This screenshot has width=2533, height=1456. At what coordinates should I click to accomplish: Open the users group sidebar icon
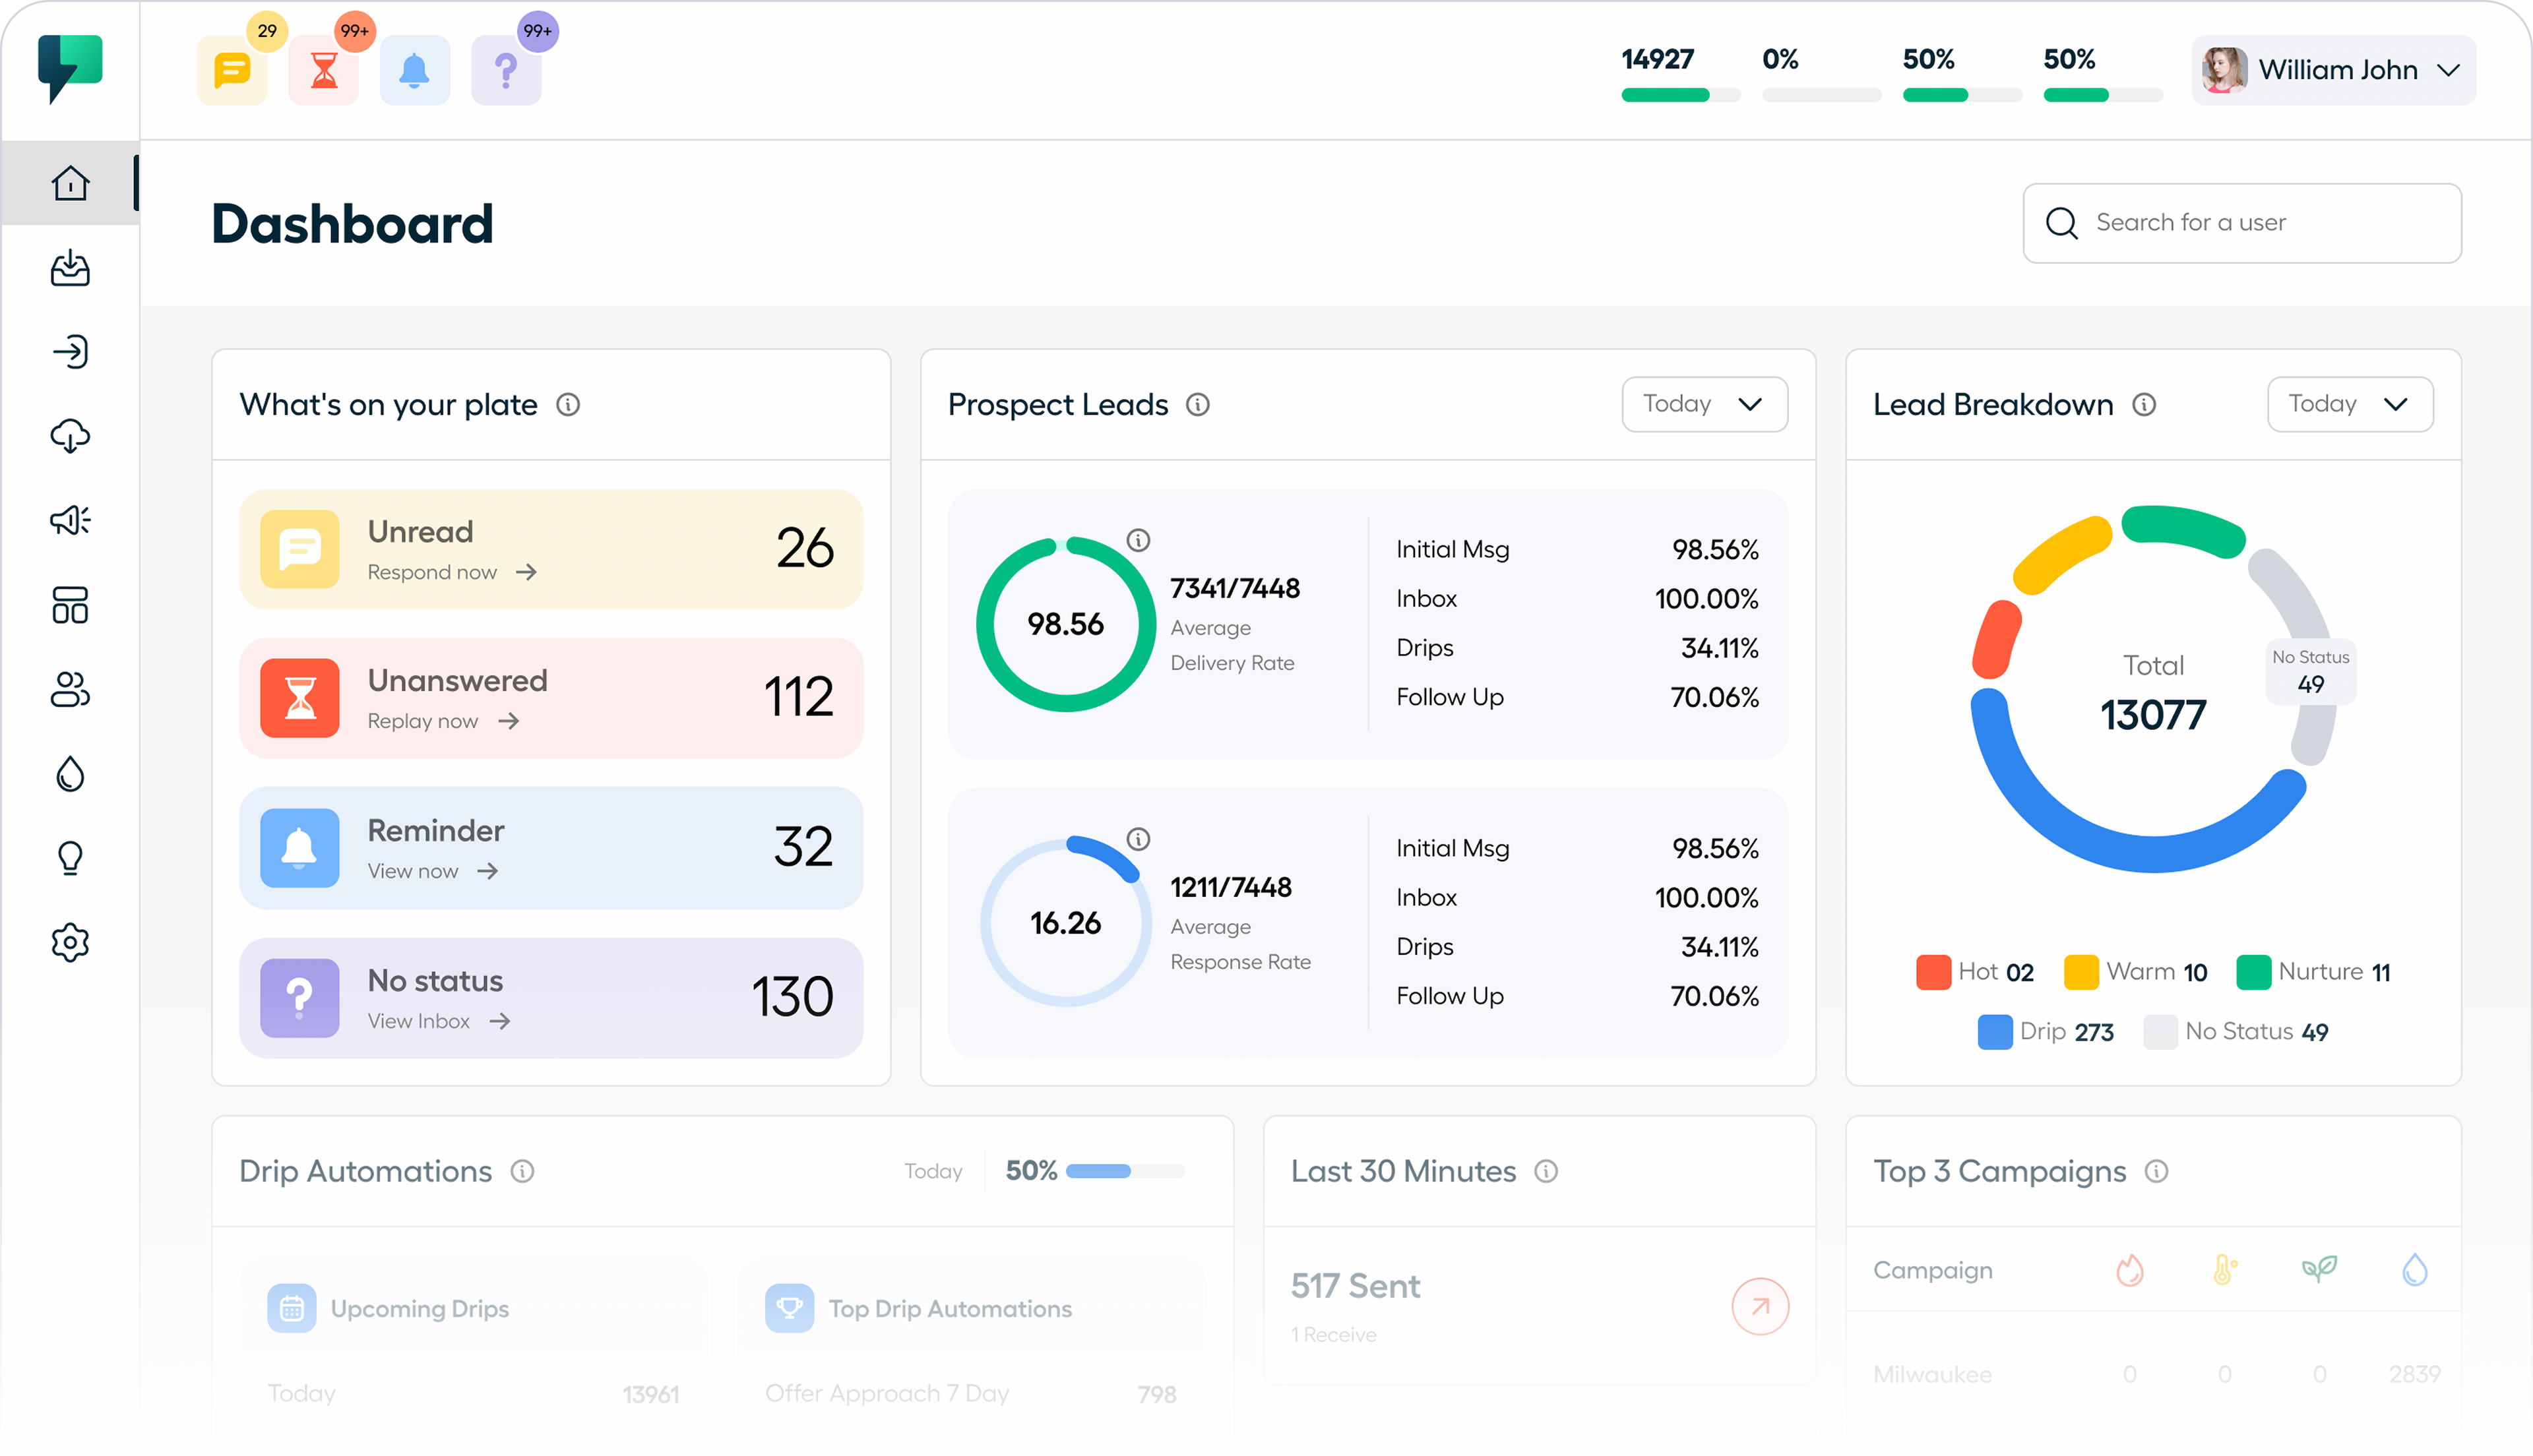click(70, 690)
